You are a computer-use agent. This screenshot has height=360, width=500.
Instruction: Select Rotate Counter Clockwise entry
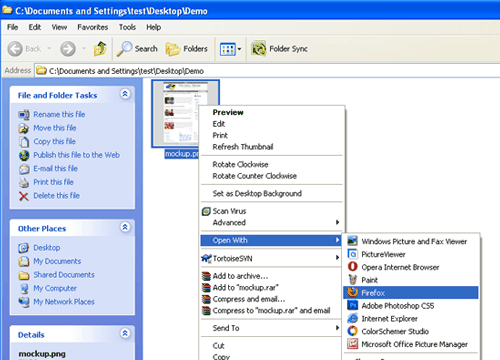[272, 176]
